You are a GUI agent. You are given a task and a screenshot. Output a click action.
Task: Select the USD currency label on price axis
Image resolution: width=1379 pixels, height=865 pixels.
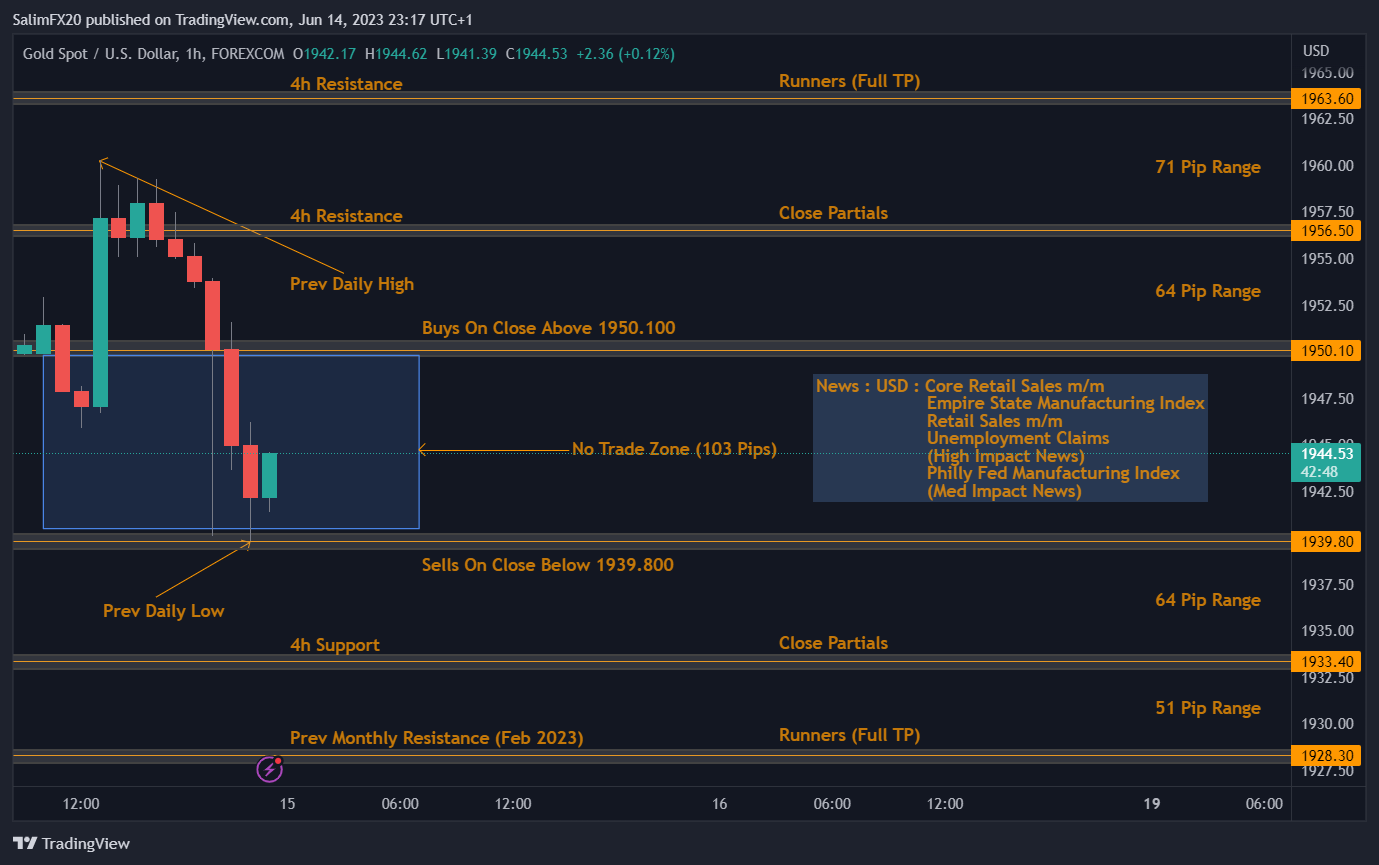1316,51
